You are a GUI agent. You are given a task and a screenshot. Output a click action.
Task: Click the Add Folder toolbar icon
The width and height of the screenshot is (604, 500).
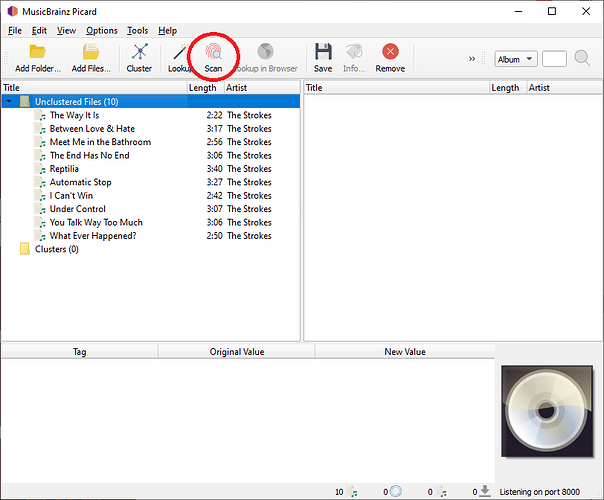[x=38, y=52]
